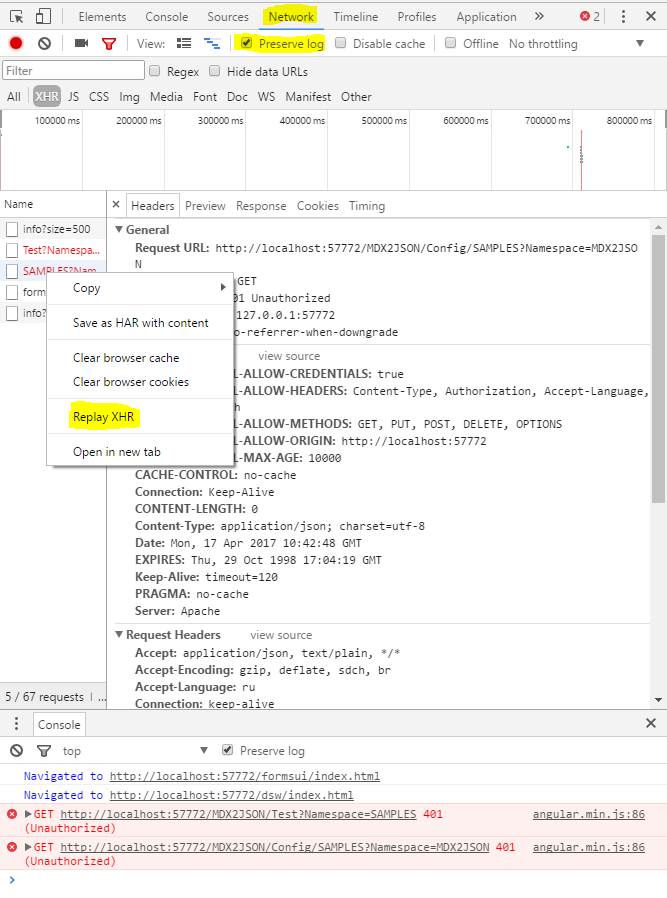The image size is (667, 898).
Task: Clear the network log icon
Action: pos(44,44)
